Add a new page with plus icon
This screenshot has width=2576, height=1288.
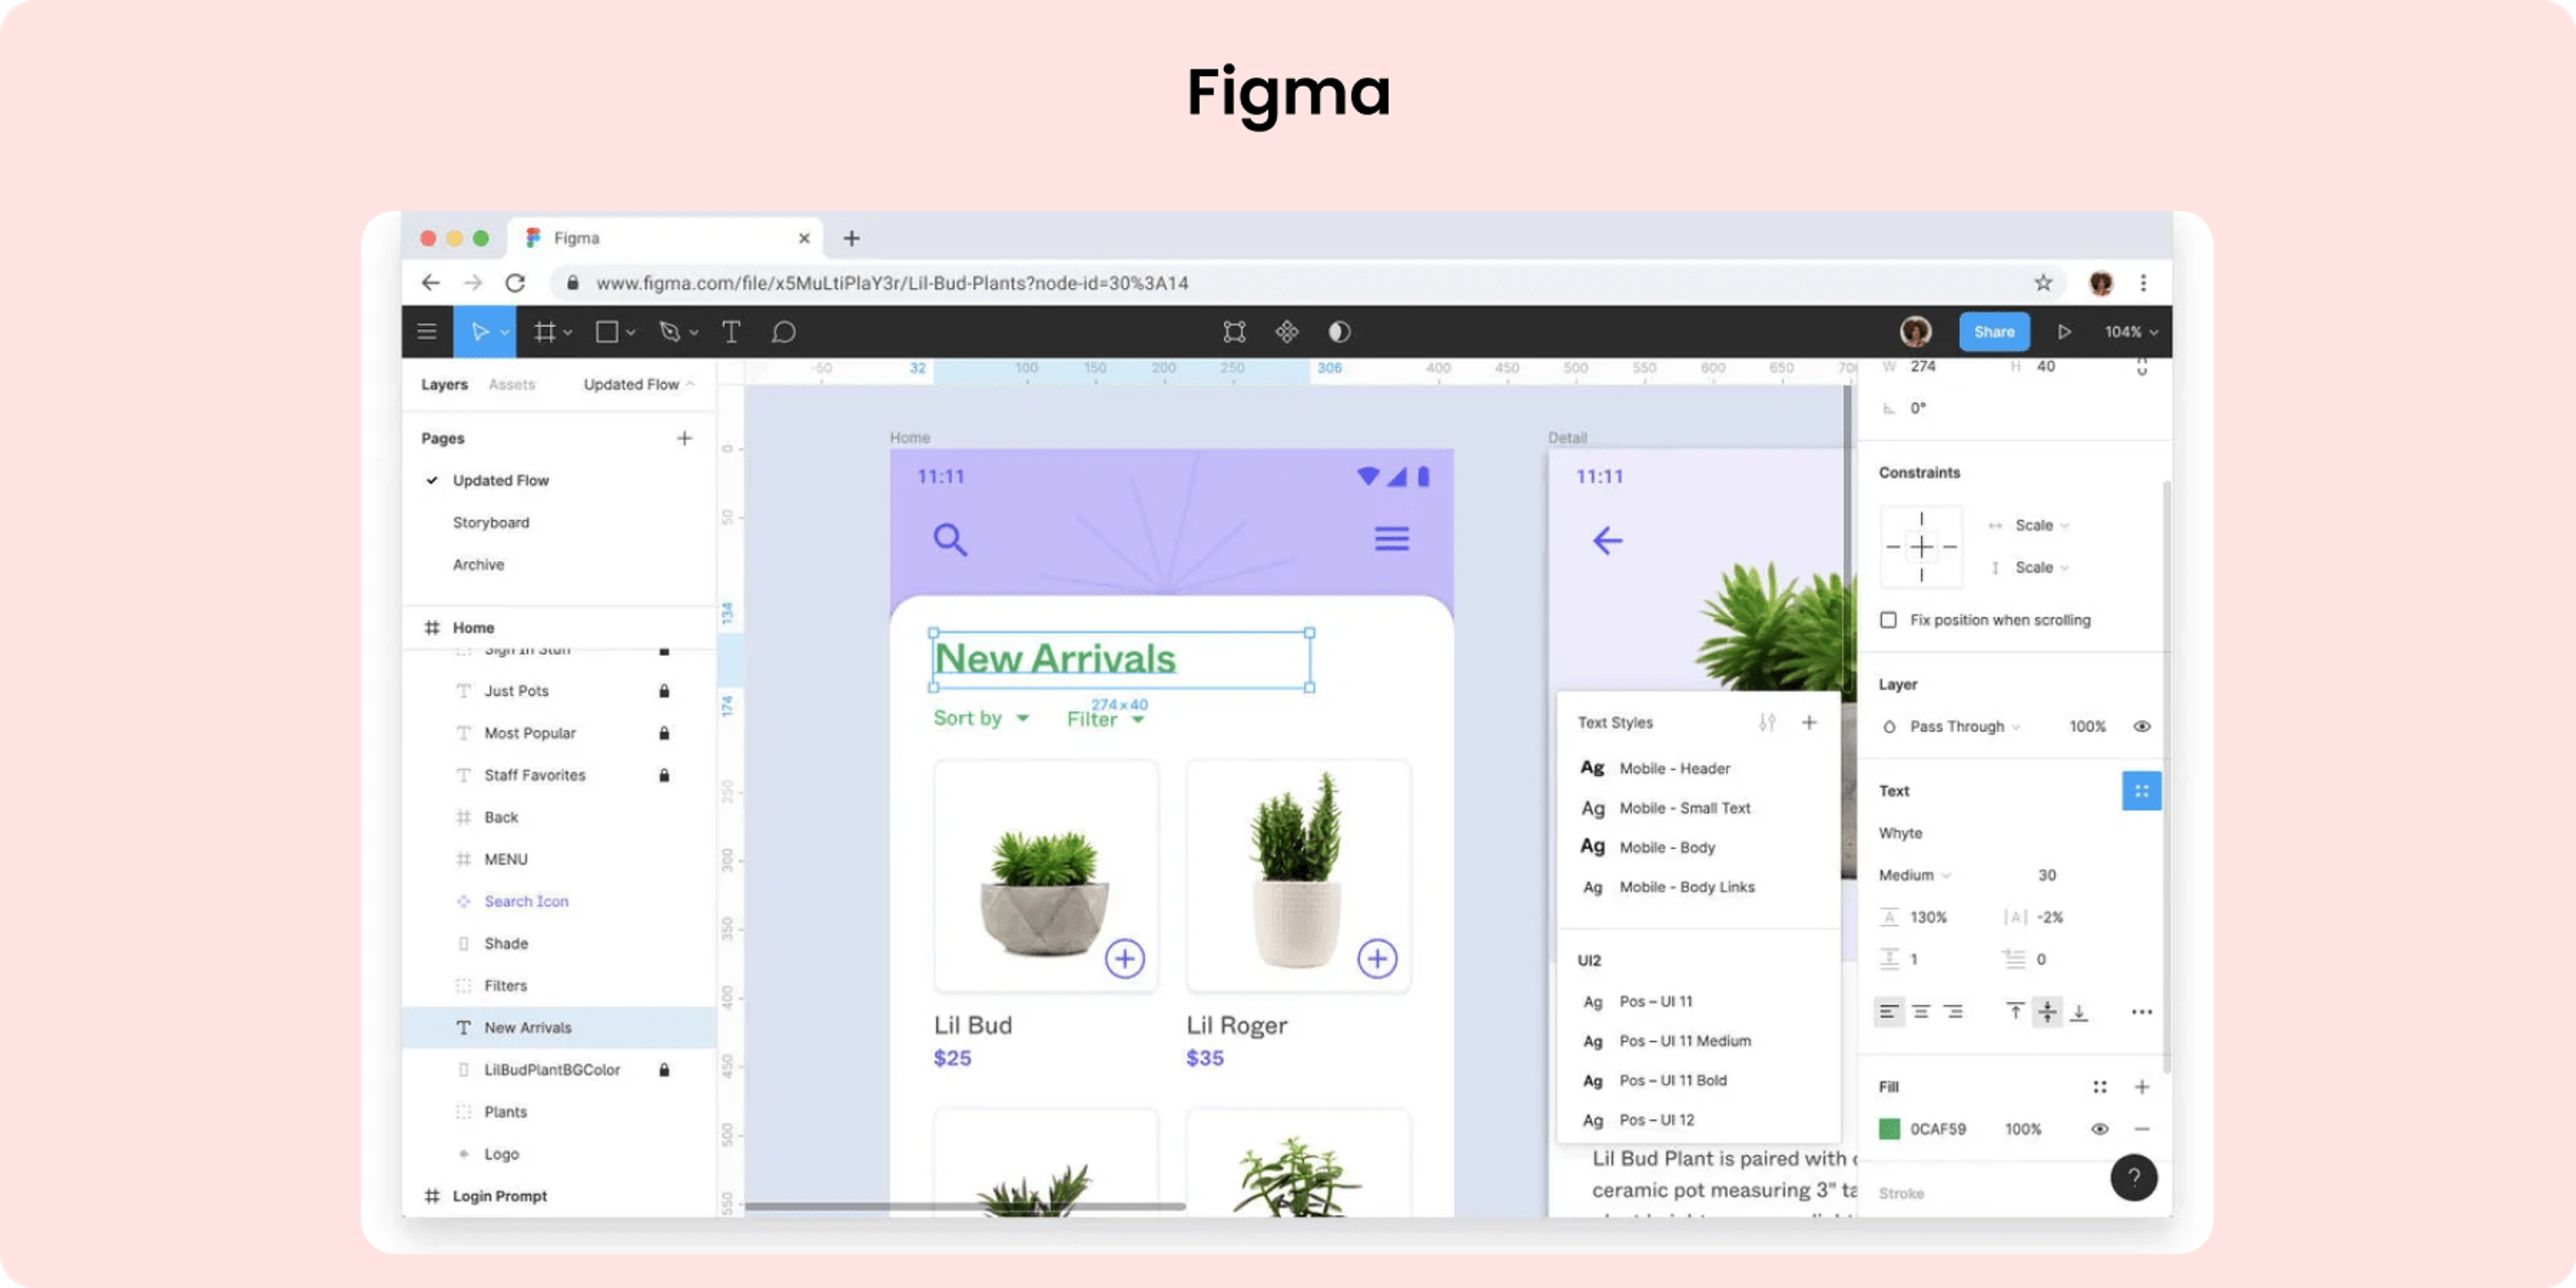[684, 438]
